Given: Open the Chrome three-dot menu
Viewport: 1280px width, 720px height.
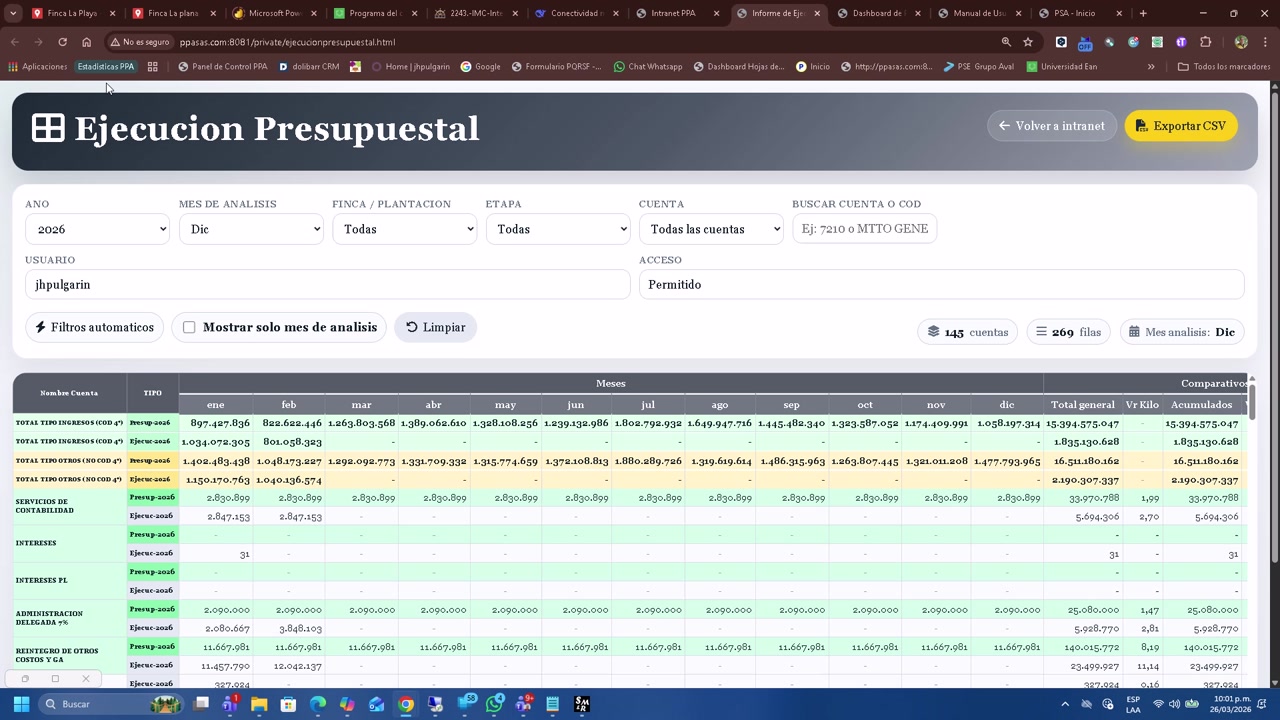Looking at the screenshot, I should [x=1265, y=42].
